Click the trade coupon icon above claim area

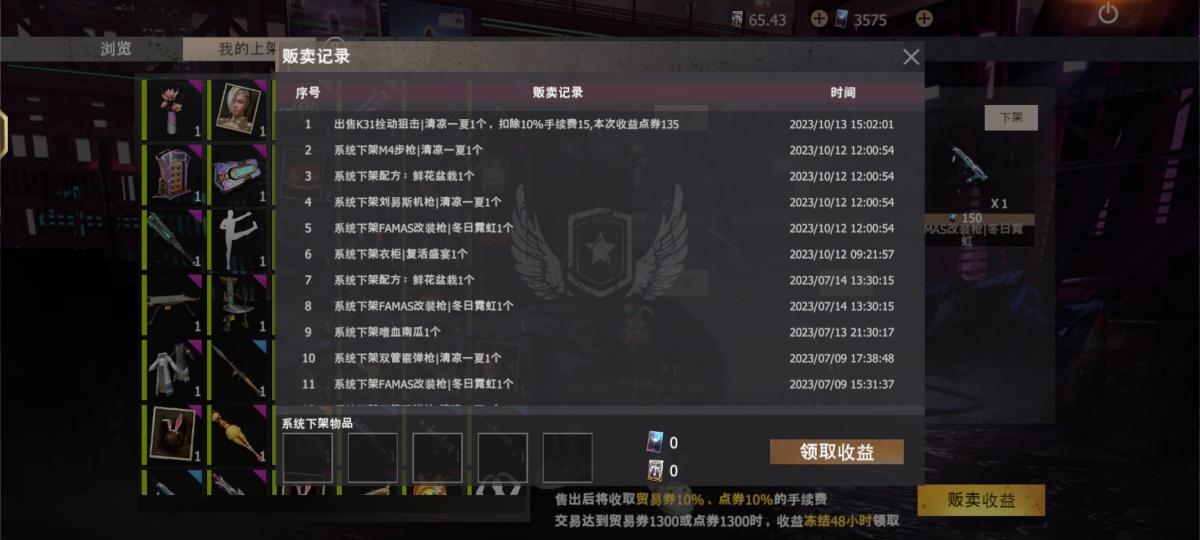coord(655,443)
